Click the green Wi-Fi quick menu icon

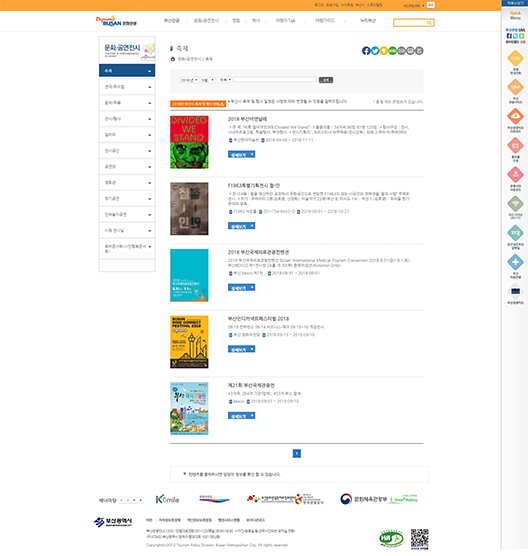[x=515, y=204]
